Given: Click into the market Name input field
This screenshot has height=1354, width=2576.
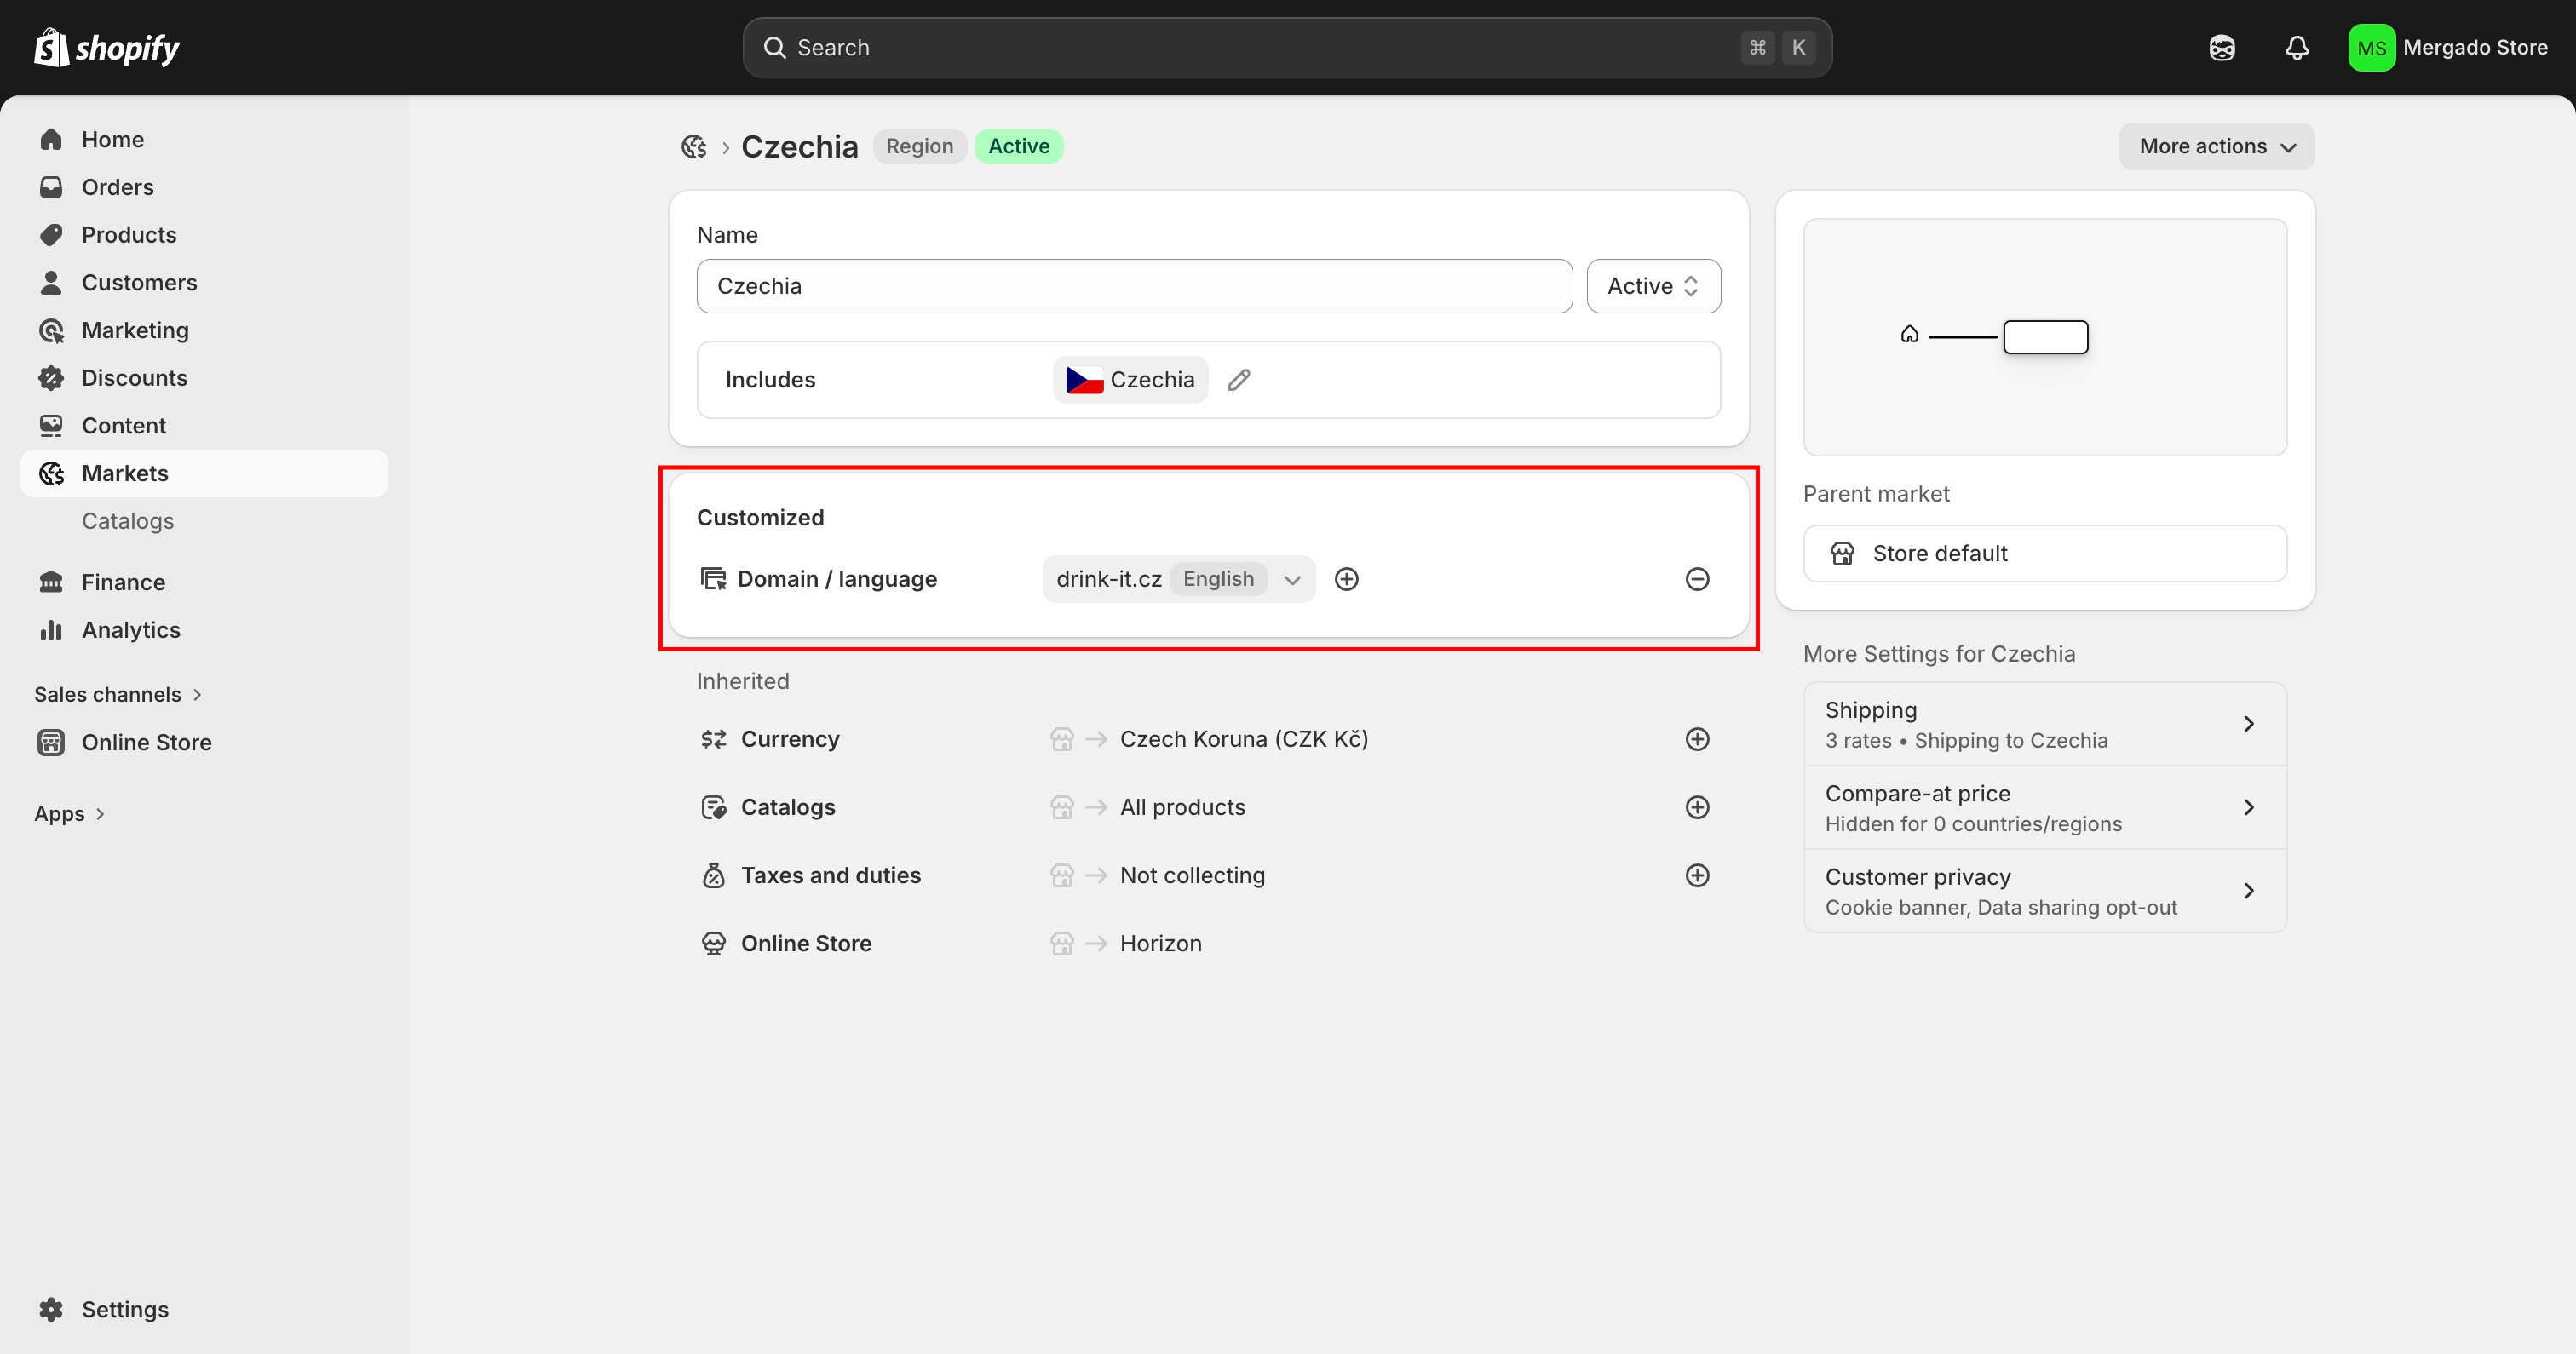Looking at the screenshot, I should 1133,286.
